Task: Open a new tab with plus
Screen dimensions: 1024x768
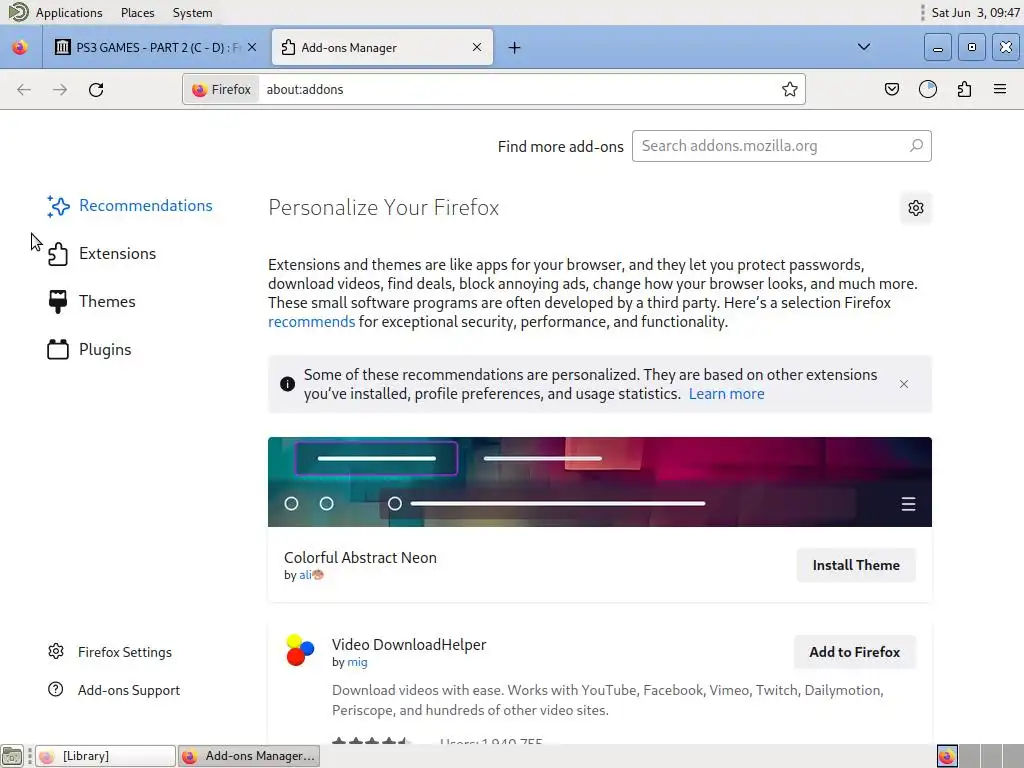Action: click(x=515, y=48)
